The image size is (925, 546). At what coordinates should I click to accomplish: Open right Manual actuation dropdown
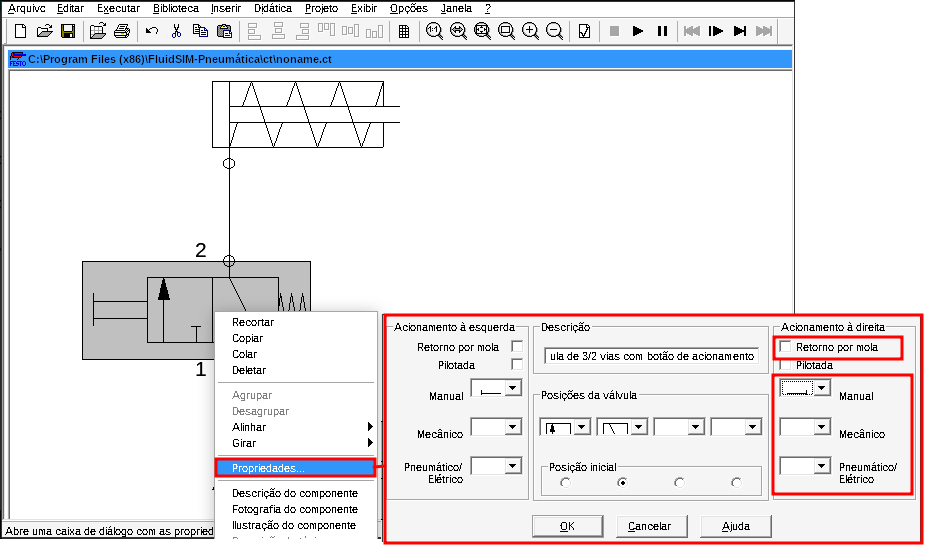click(x=822, y=388)
